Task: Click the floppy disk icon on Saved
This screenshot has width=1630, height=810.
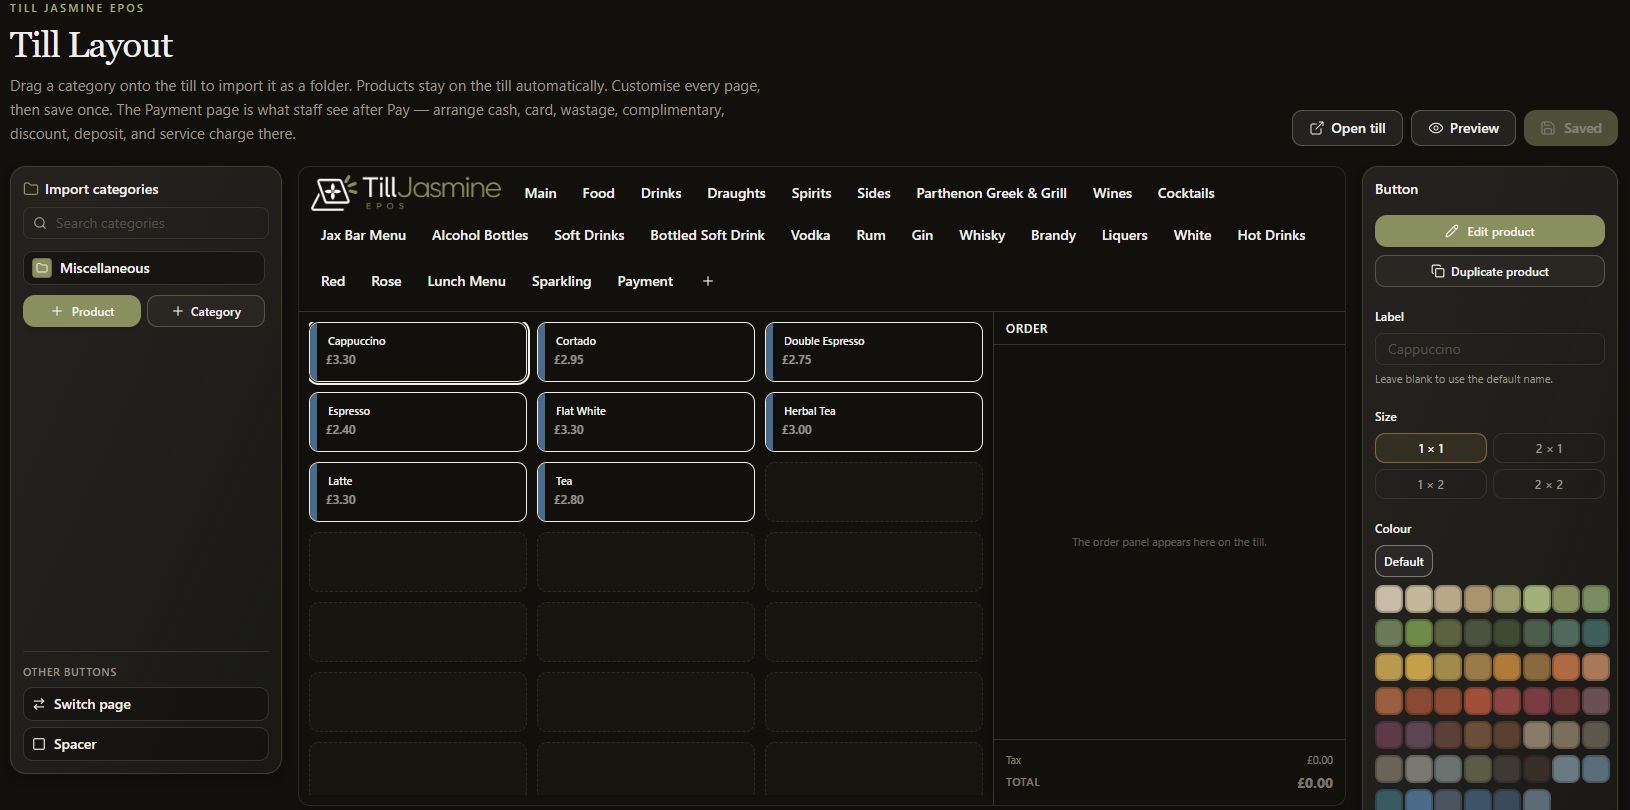Action: [x=1548, y=128]
